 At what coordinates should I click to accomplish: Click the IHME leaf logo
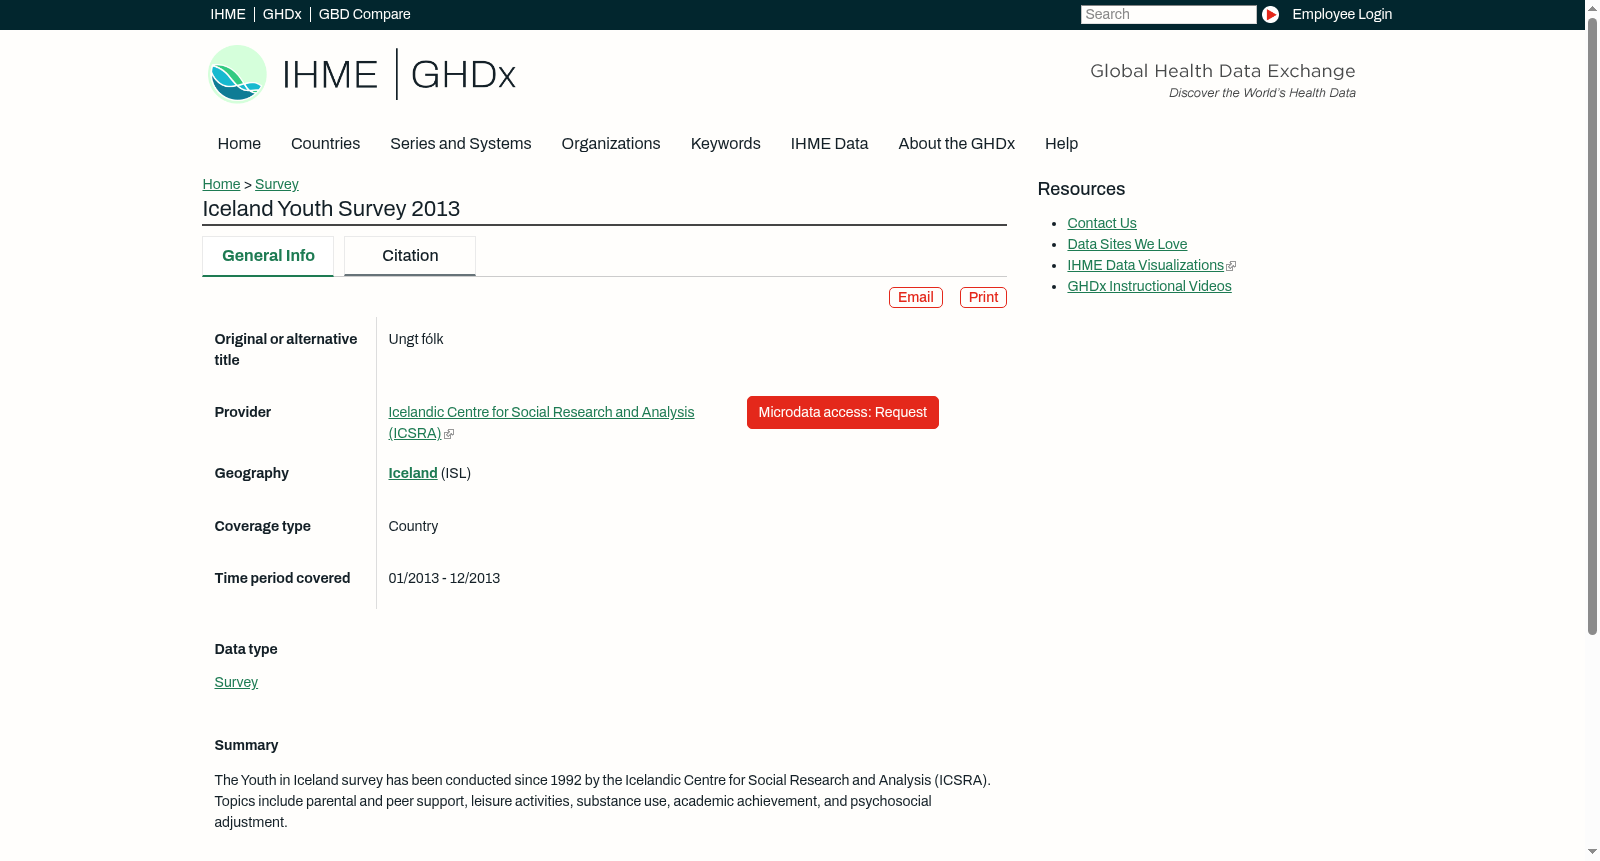pos(237,74)
